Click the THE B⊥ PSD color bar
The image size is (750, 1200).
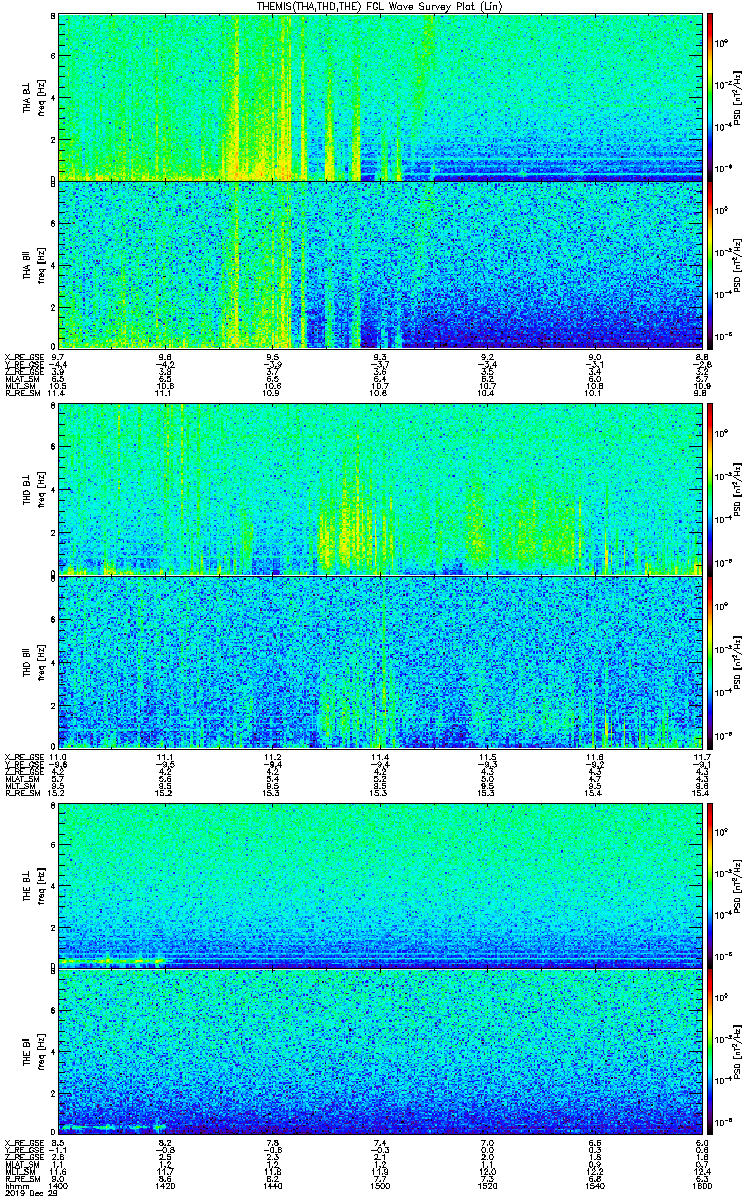(x=711, y=885)
